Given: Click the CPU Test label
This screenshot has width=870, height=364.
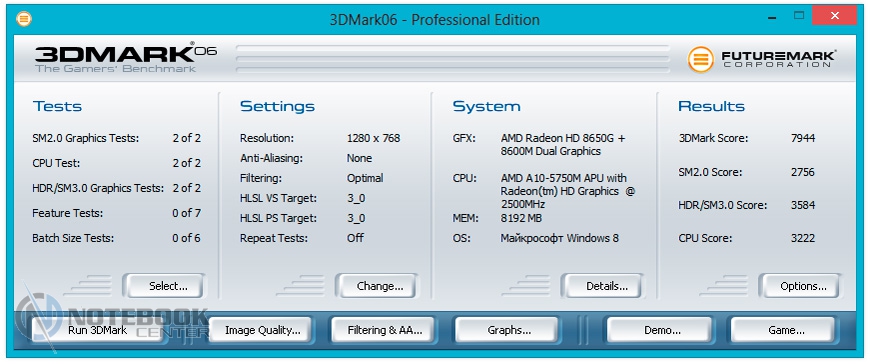Looking at the screenshot, I should pyautogui.click(x=55, y=163).
